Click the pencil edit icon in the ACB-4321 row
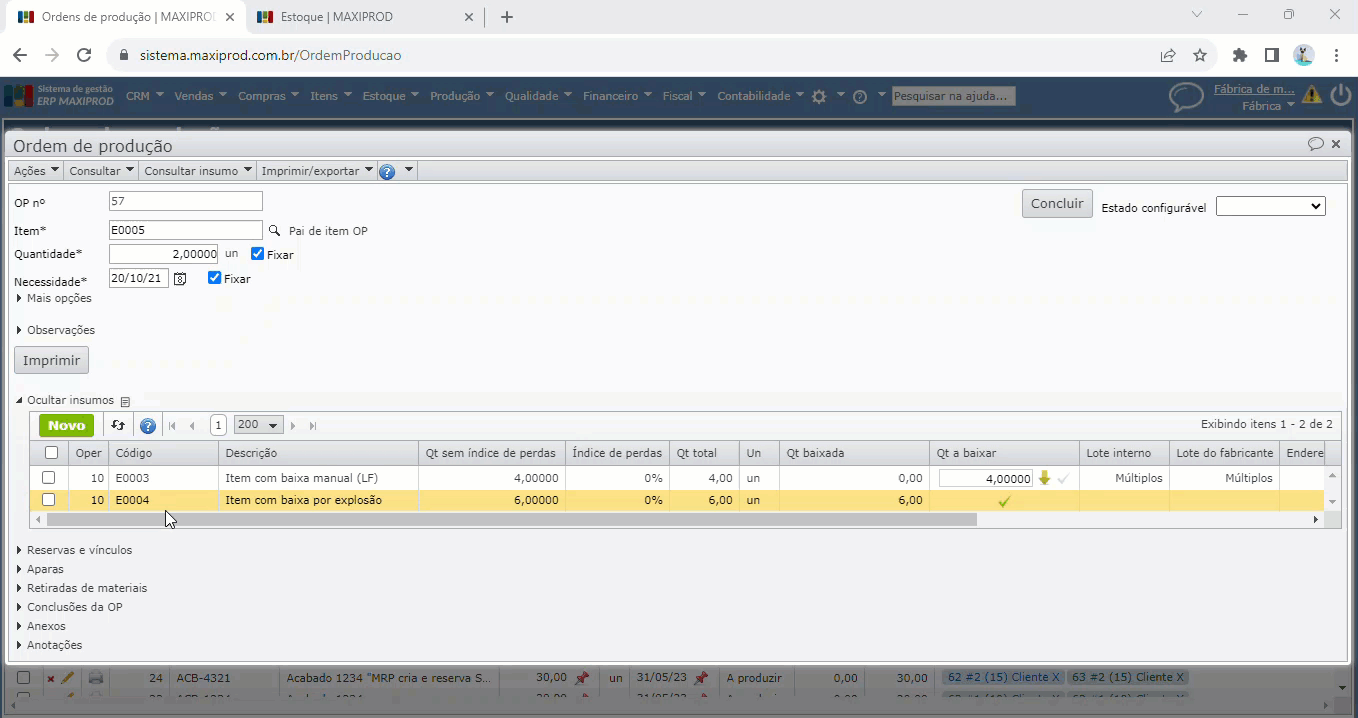1358x718 pixels. pyautogui.click(x=68, y=678)
